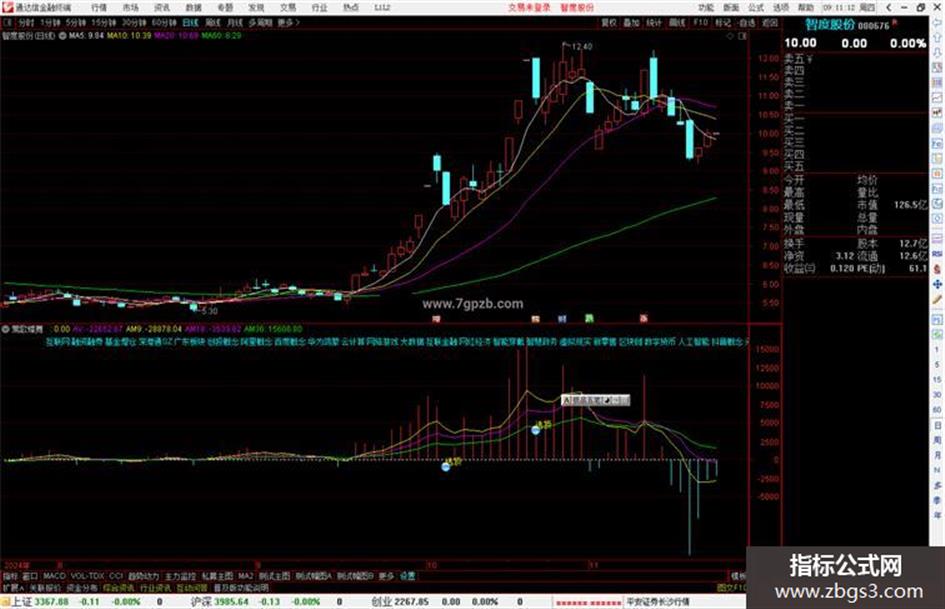Expand the 扩展 panel toggle
Viewport: 945px width, 609px height.
point(13,587)
